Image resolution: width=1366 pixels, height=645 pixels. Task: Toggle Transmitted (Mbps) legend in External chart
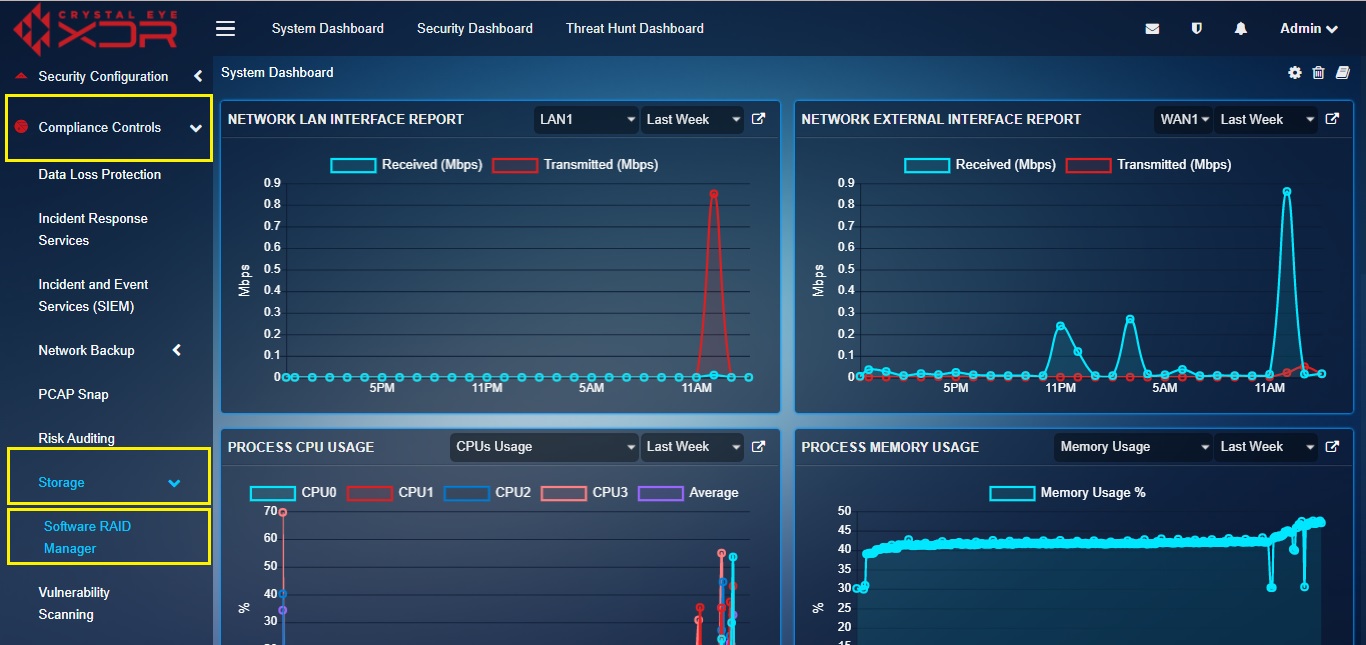point(1149,165)
